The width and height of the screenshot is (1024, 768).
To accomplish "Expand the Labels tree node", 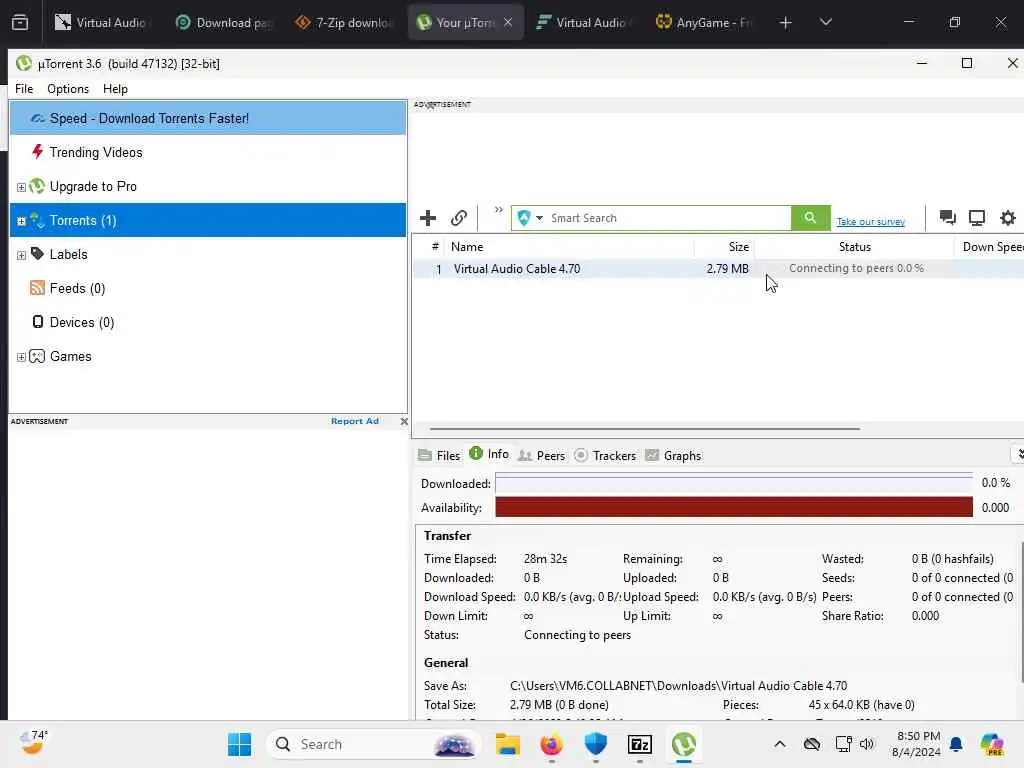I will coord(21,255).
